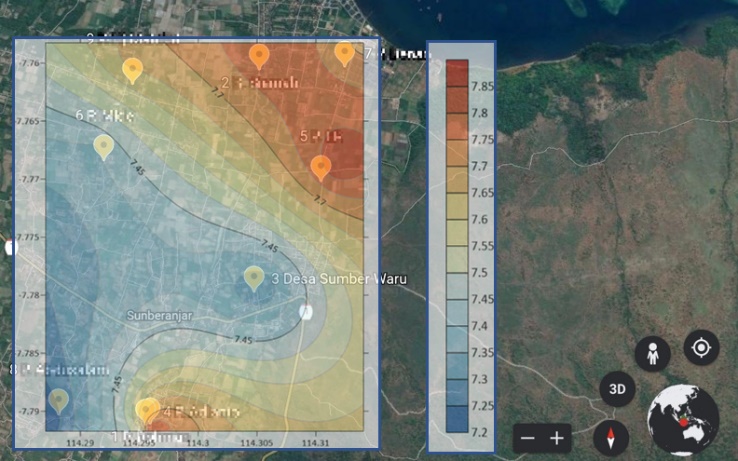Fly to my current location
This screenshot has width=738, height=461.
(701, 348)
